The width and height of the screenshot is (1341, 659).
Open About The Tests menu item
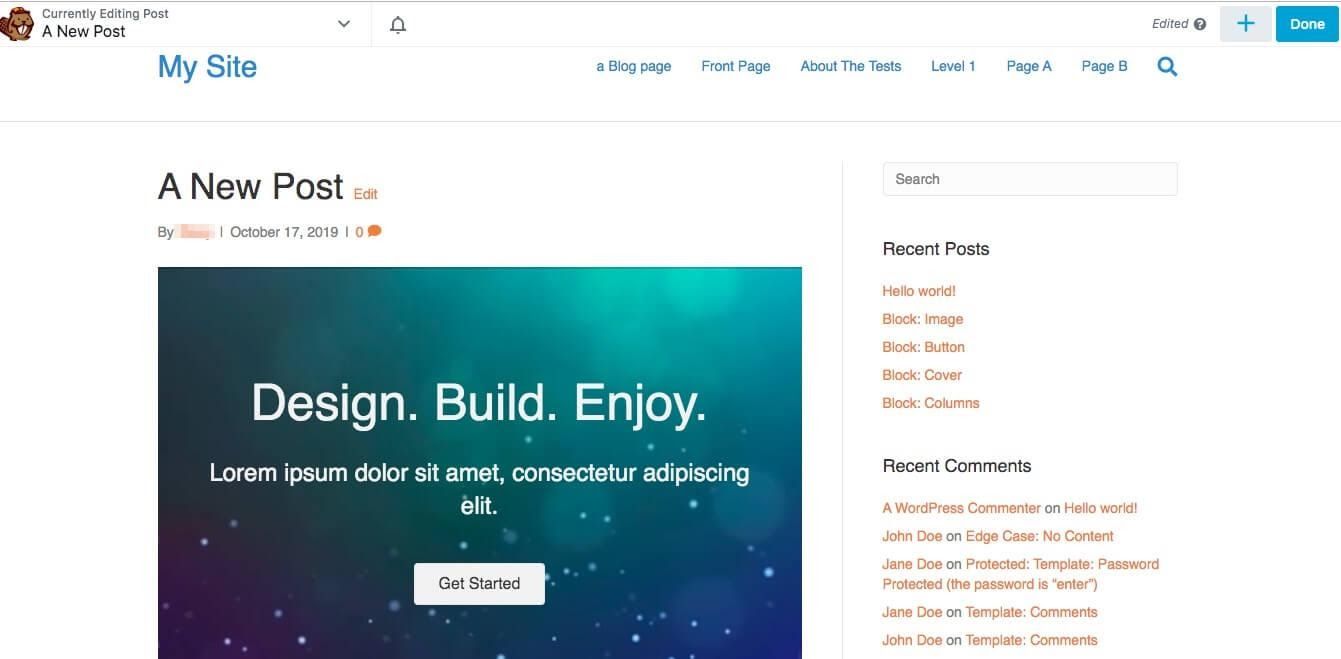(850, 66)
